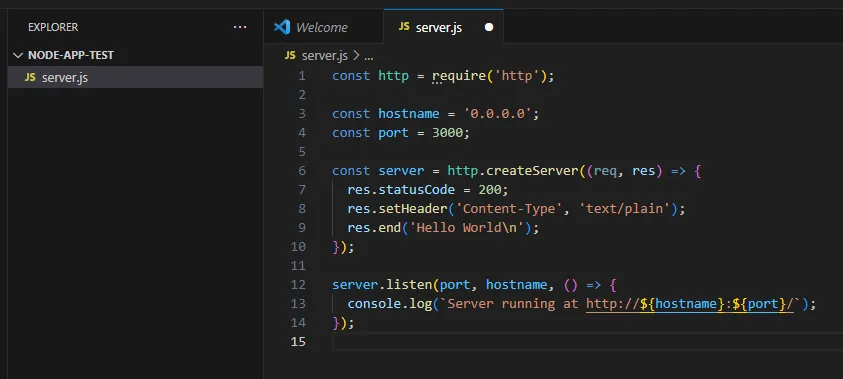843x379 pixels.
Task: Click line number 12 in the gutter
Action: [298, 284]
